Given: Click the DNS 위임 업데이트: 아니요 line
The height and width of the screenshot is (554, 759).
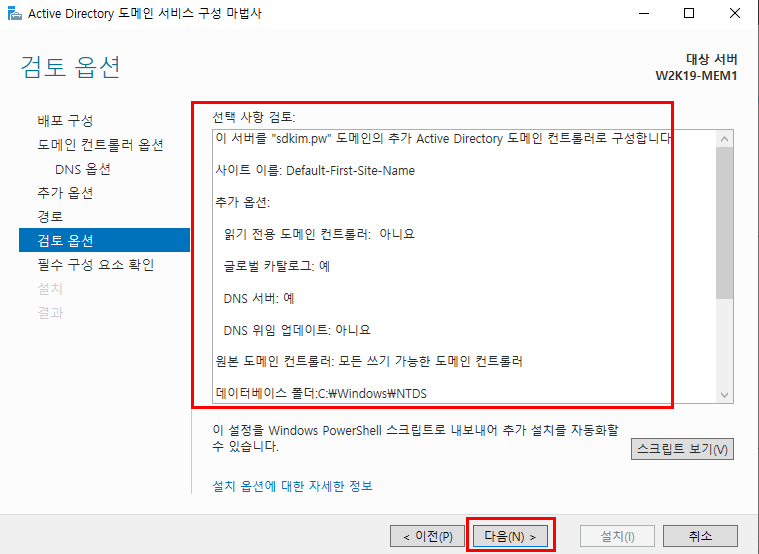Looking at the screenshot, I should (297, 330).
